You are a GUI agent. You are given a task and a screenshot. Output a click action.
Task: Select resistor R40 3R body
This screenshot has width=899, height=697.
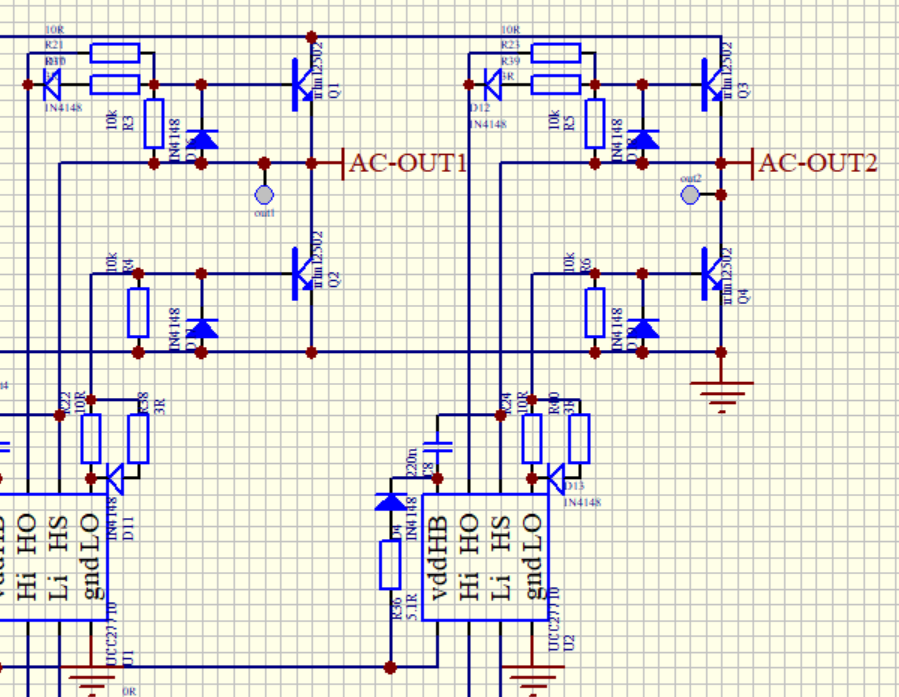579,438
